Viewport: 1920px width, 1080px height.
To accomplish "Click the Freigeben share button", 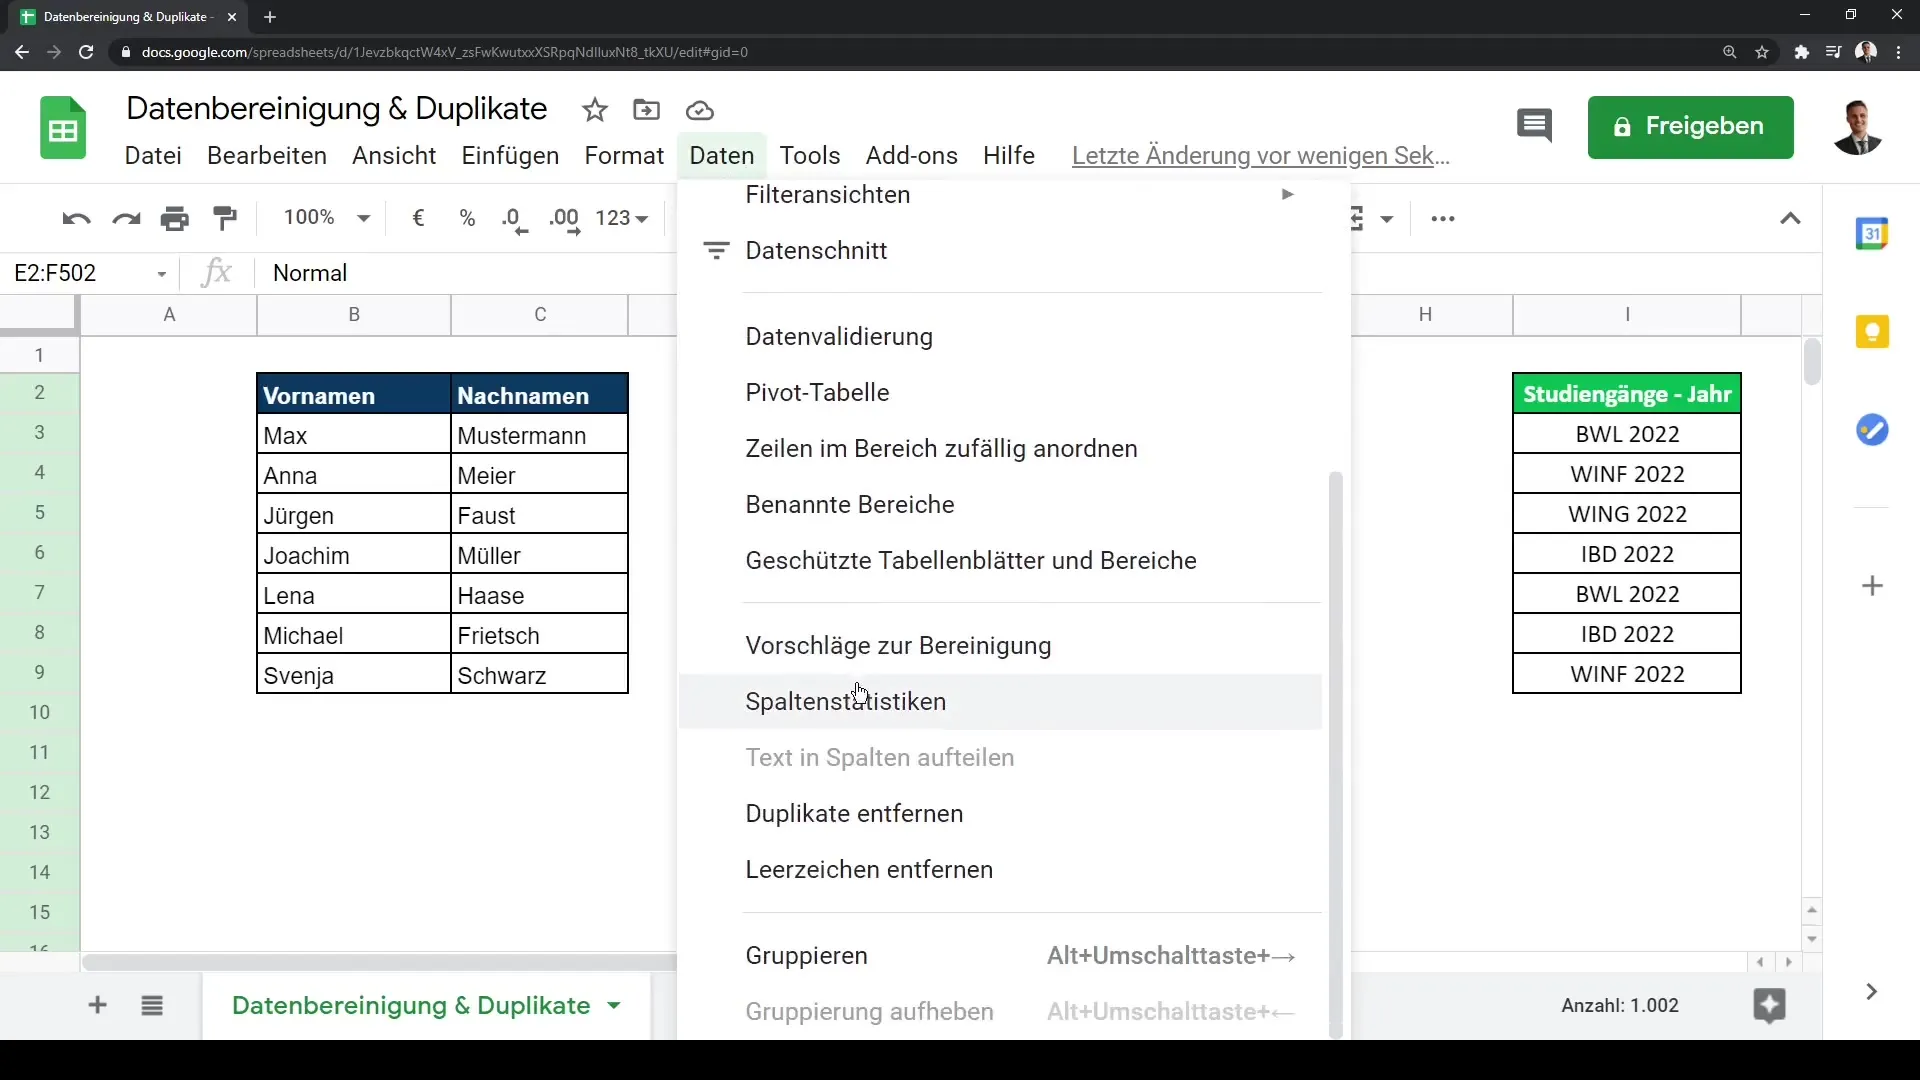I will point(1691,124).
